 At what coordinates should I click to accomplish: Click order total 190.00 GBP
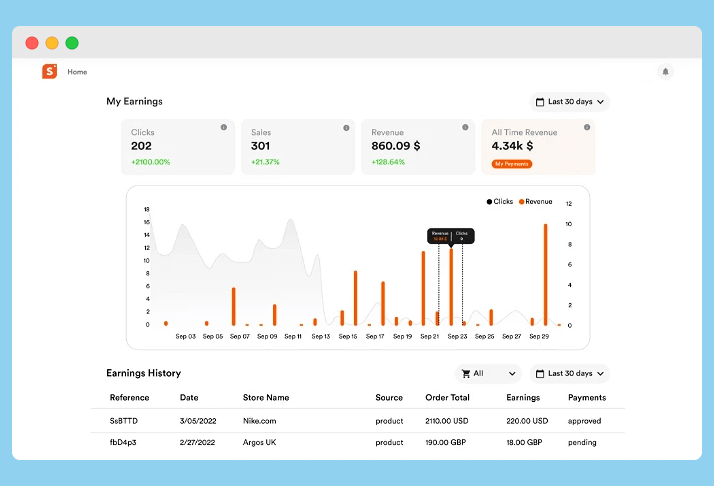point(446,442)
